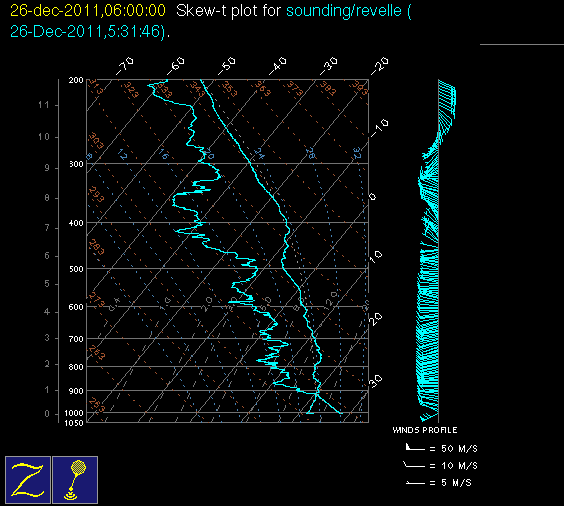Click the 'Skew-t plot for' title text
The image size is (564, 506).
pos(228,11)
